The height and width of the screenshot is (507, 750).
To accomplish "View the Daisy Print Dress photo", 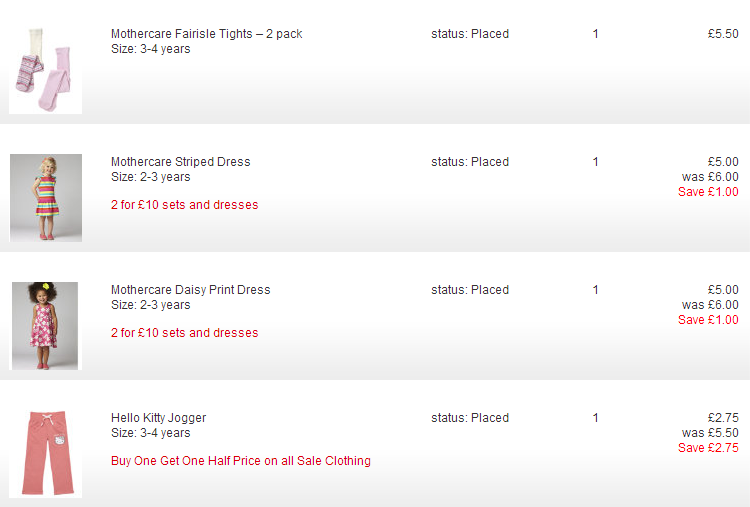I will point(45,325).
